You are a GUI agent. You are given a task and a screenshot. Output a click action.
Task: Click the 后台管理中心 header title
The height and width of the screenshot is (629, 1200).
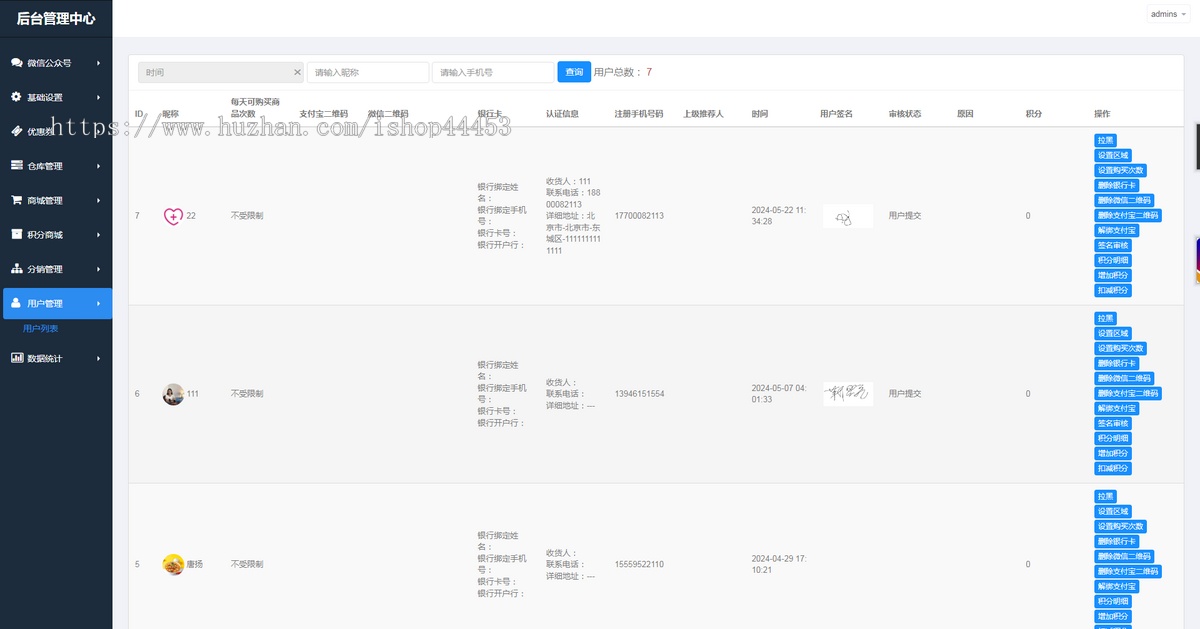(x=56, y=18)
